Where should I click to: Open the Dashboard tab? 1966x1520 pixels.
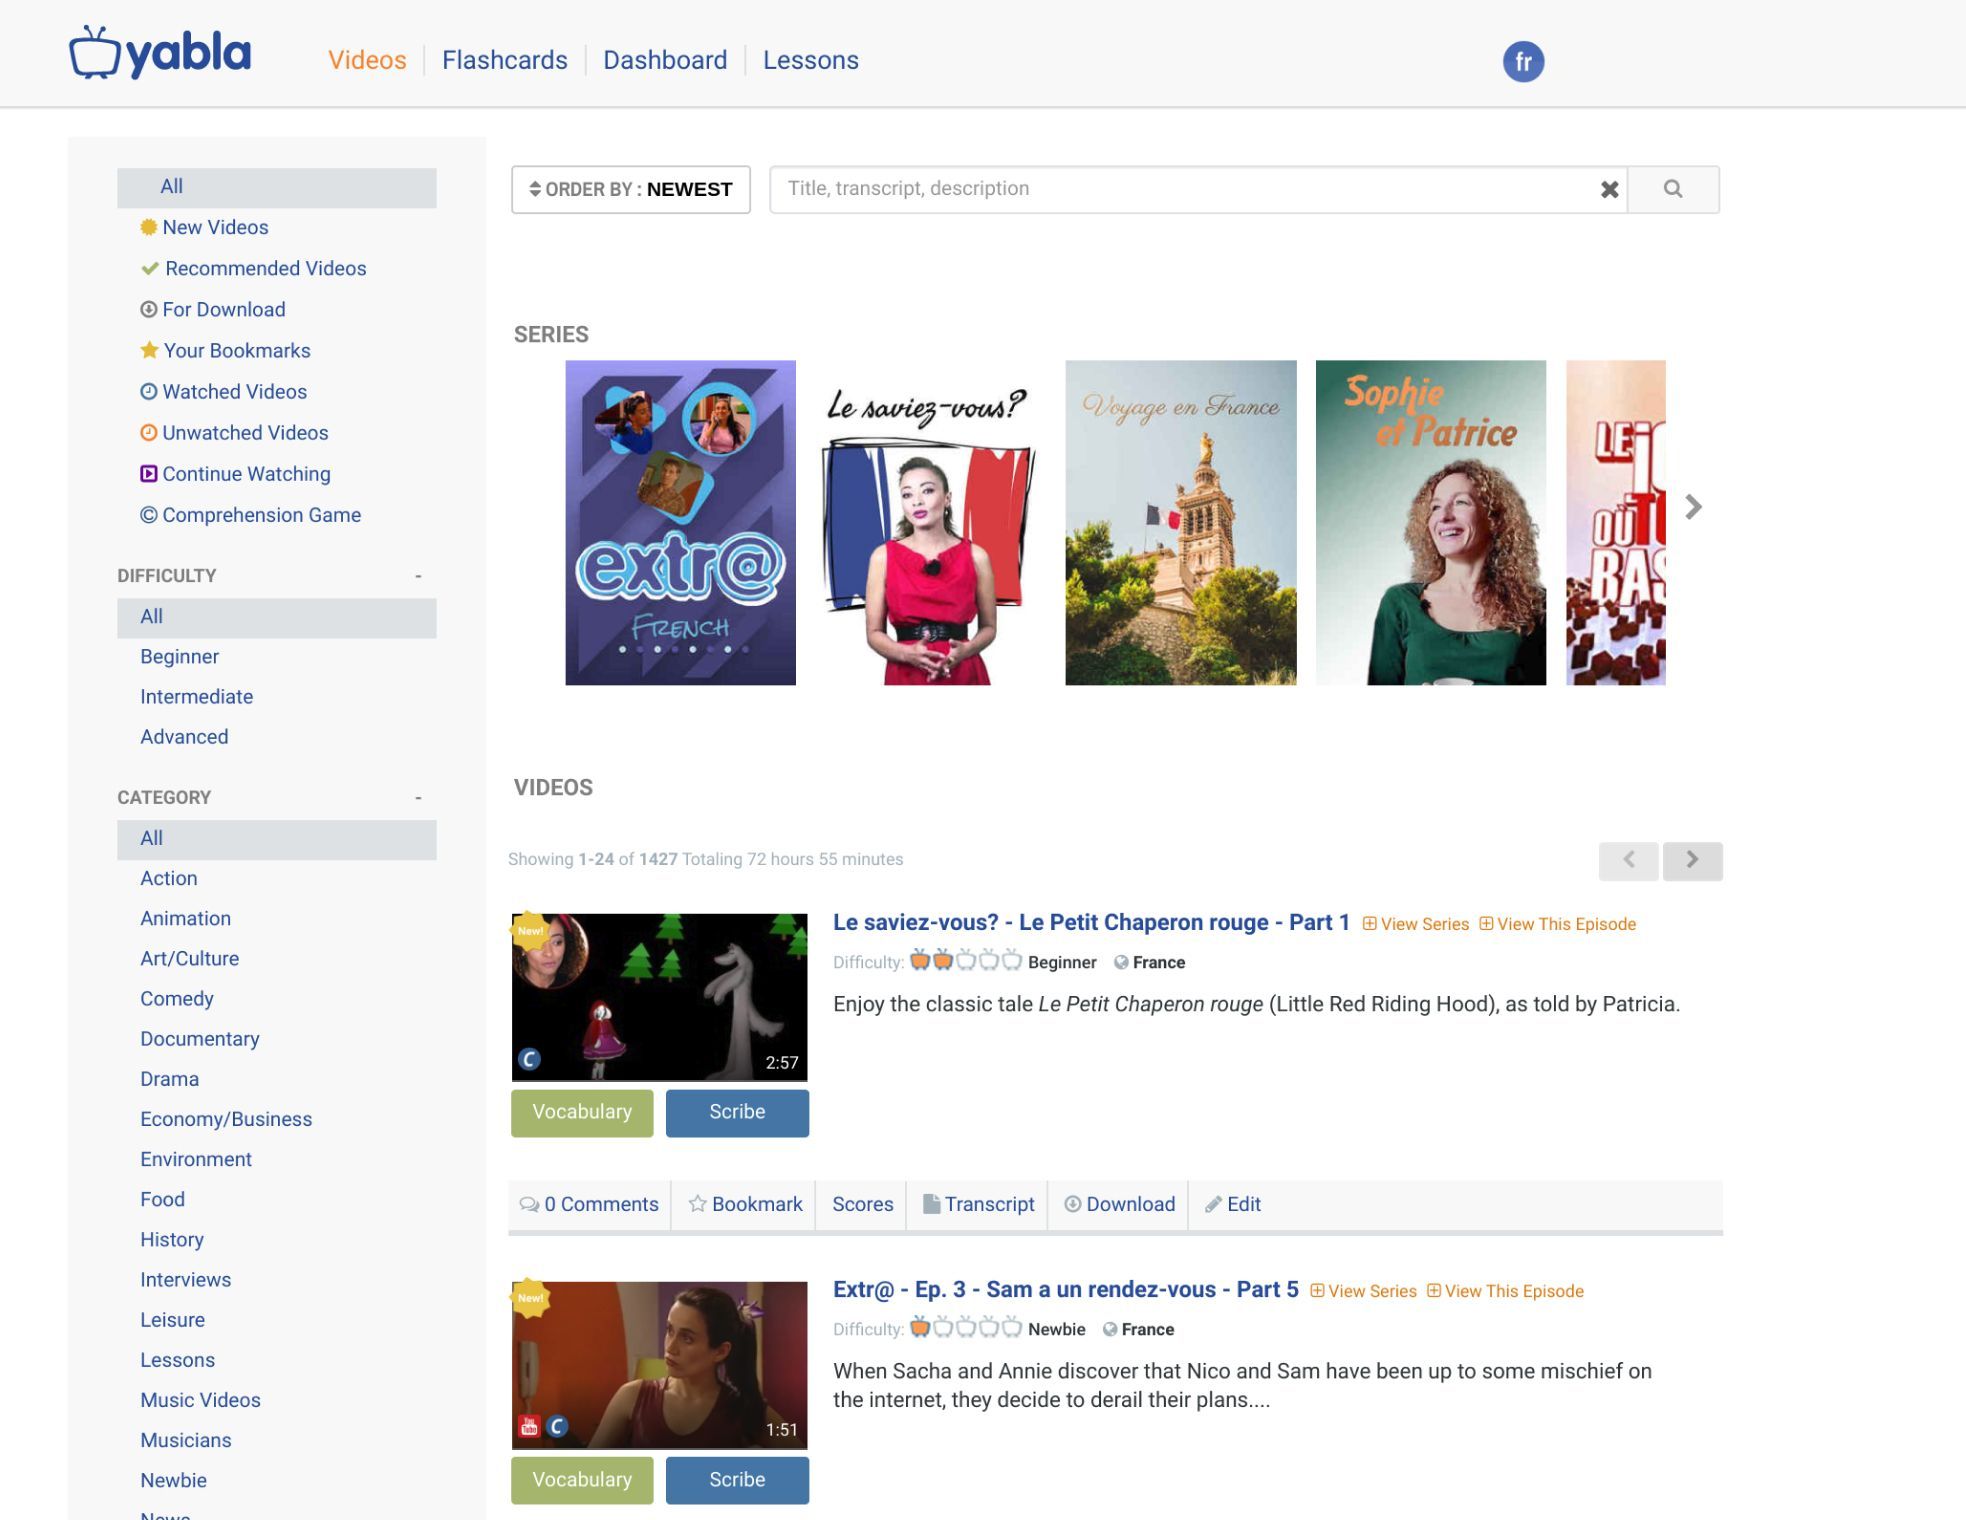coord(664,60)
